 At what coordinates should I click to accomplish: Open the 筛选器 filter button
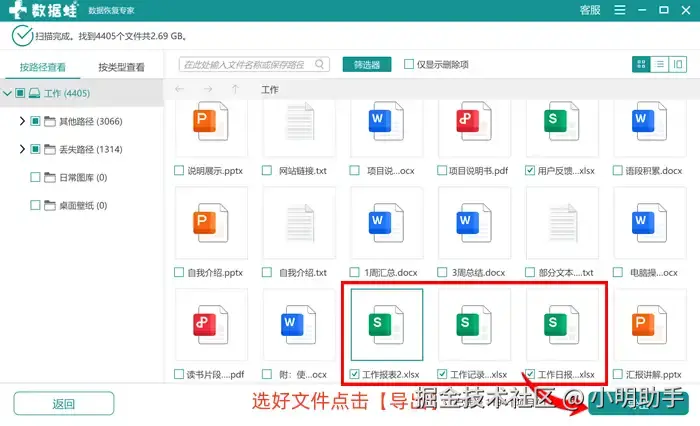pos(367,64)
